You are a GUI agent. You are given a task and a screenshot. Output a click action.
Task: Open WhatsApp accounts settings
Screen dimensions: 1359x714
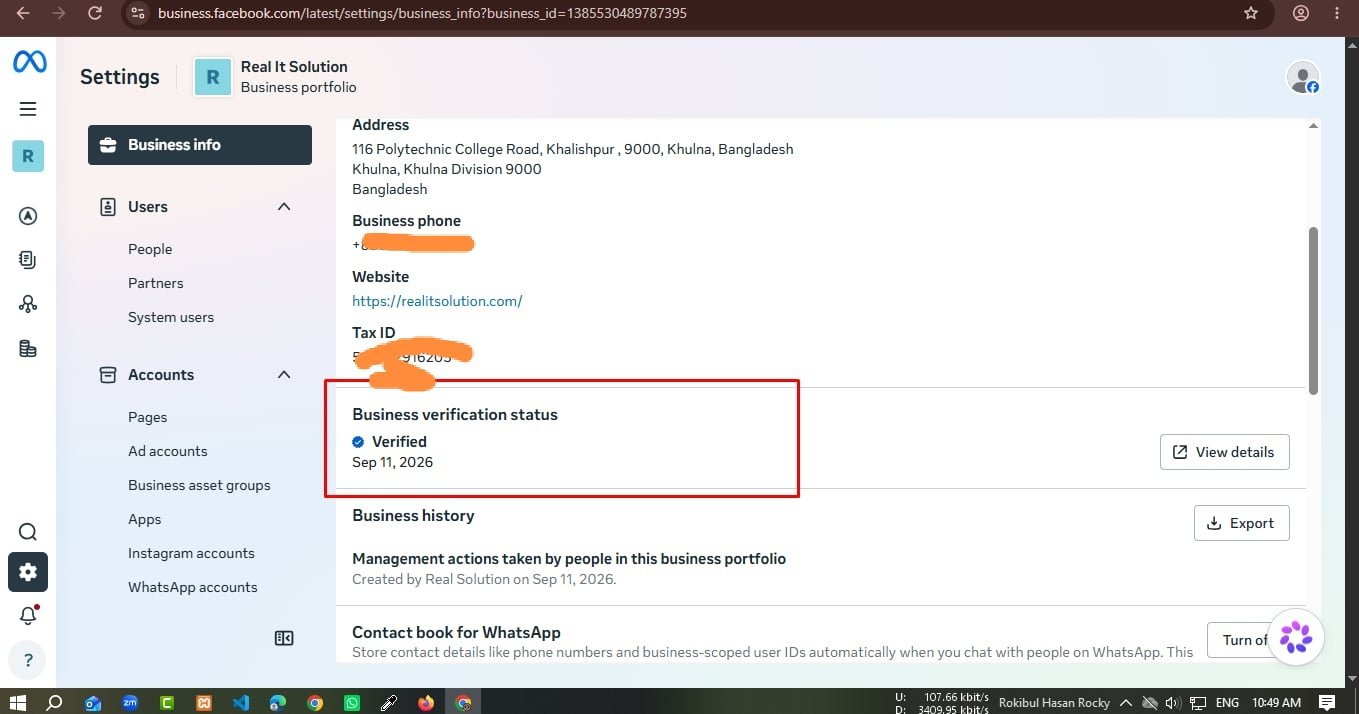pos(193,587)
